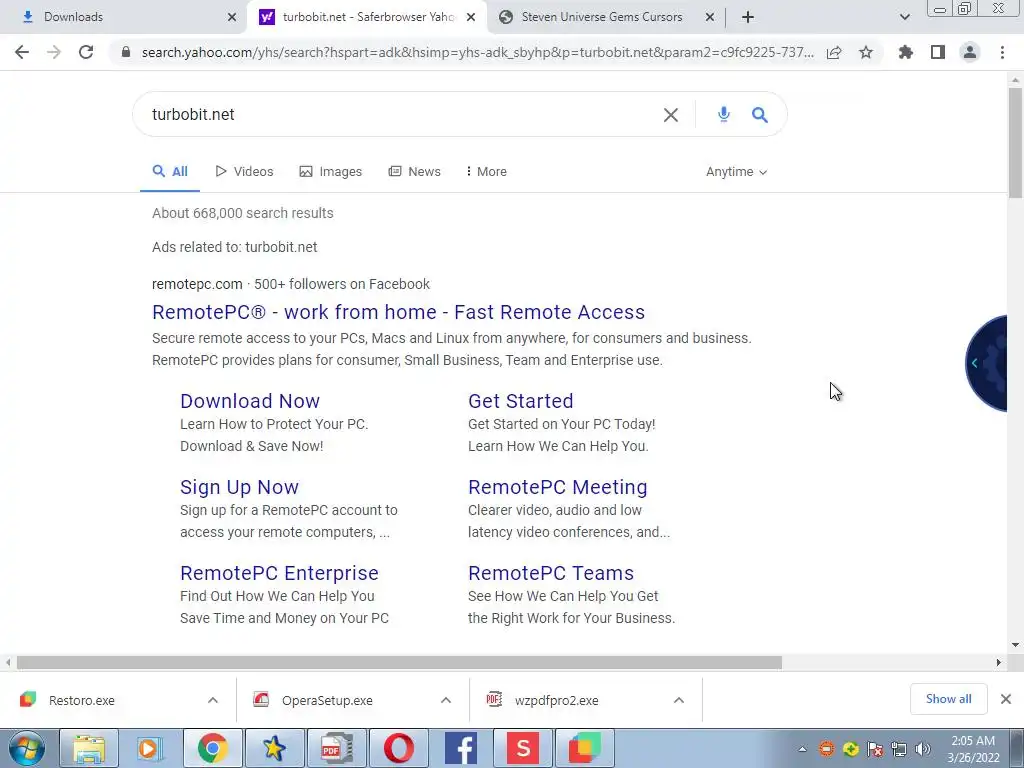Open downloaded wzpdfpro2.exe file
This screenshot has height=768, width=1024.
pyautogui.click(x=556, y=700)
